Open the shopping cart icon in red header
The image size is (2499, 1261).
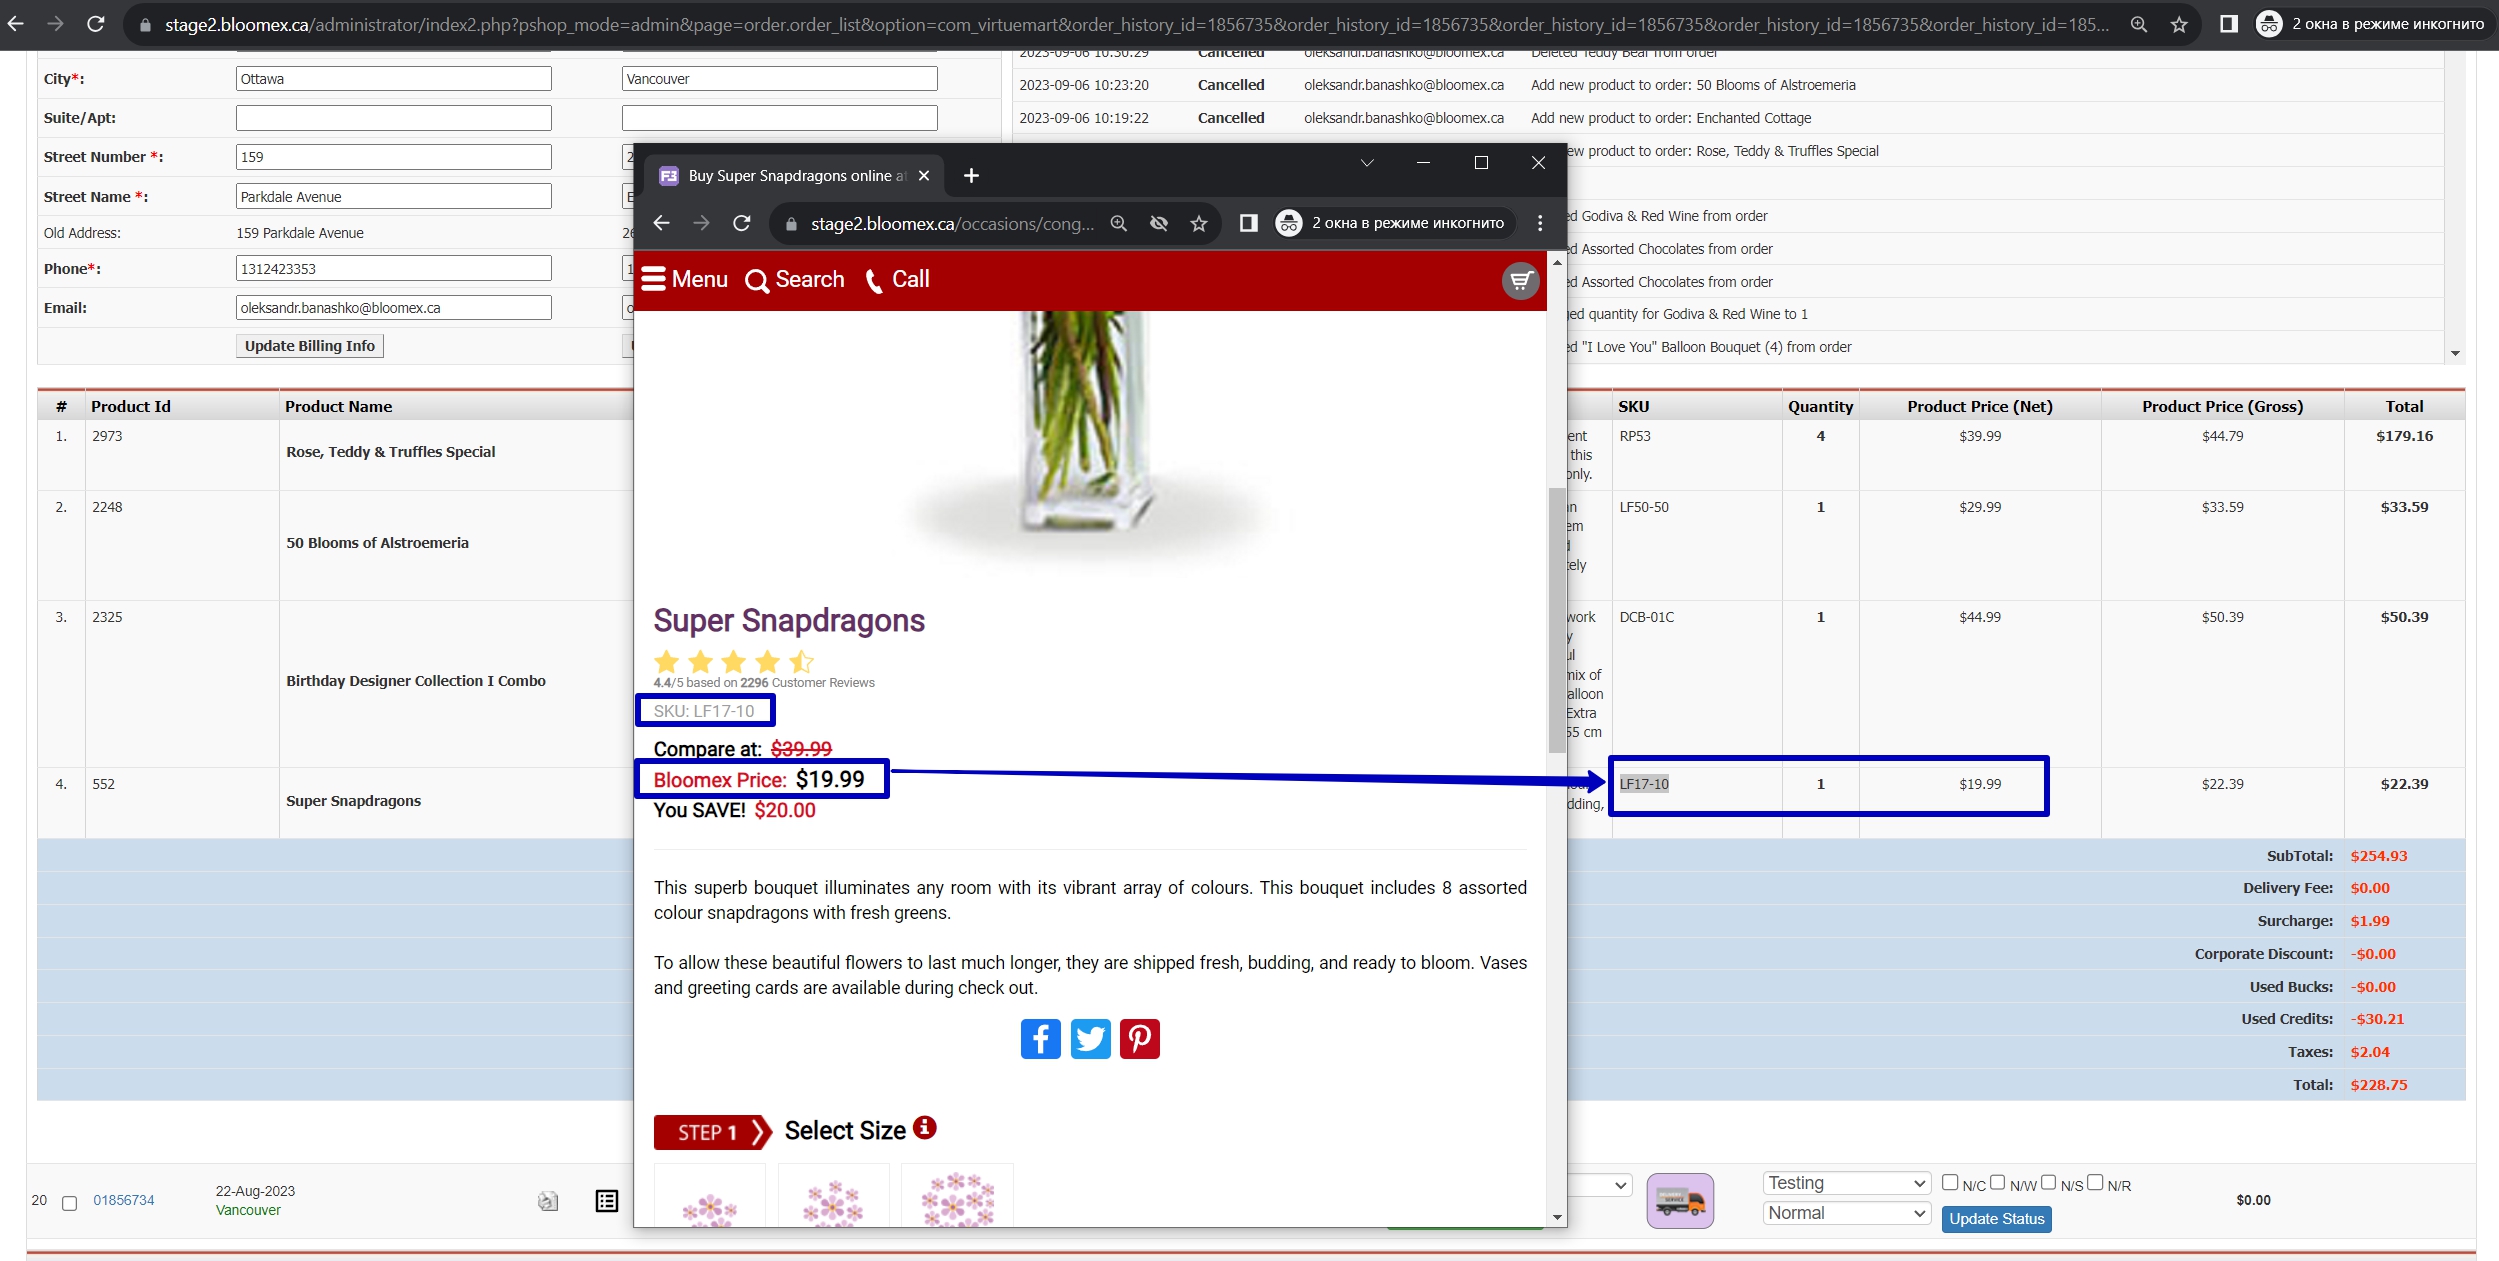point(1520,281)
